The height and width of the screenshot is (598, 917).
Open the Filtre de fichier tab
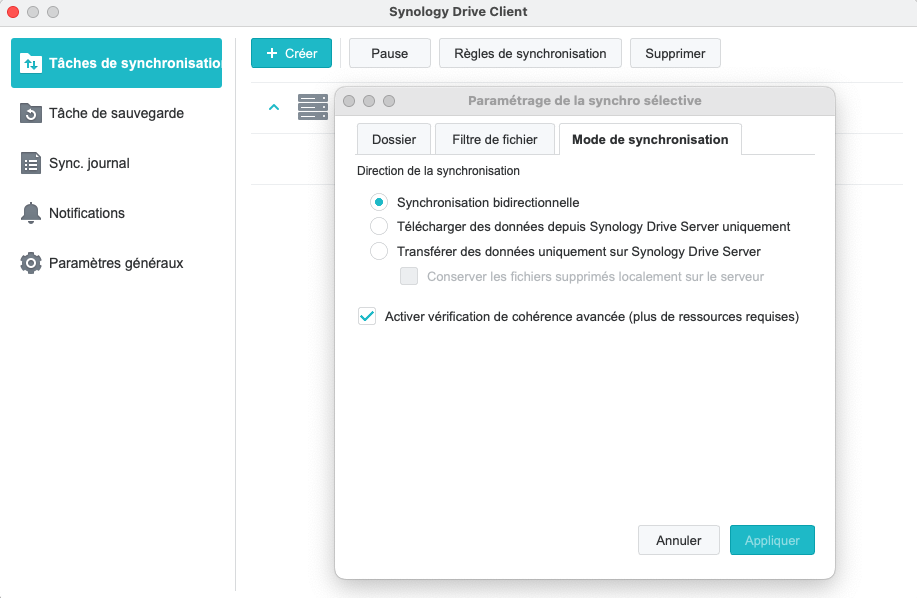click(x=494, y=140)
